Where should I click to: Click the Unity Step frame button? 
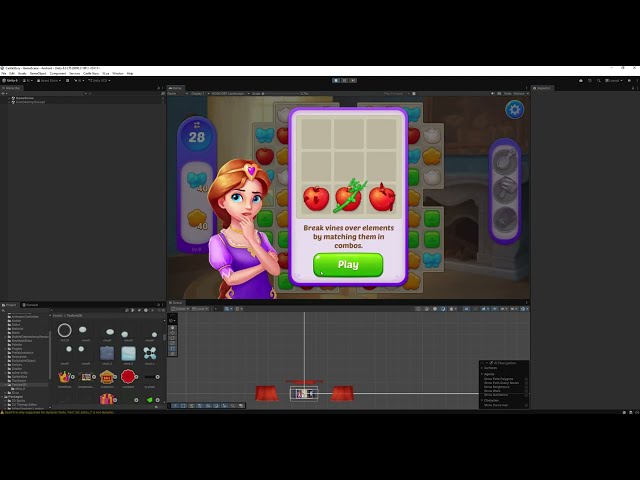tap(353, 80)
